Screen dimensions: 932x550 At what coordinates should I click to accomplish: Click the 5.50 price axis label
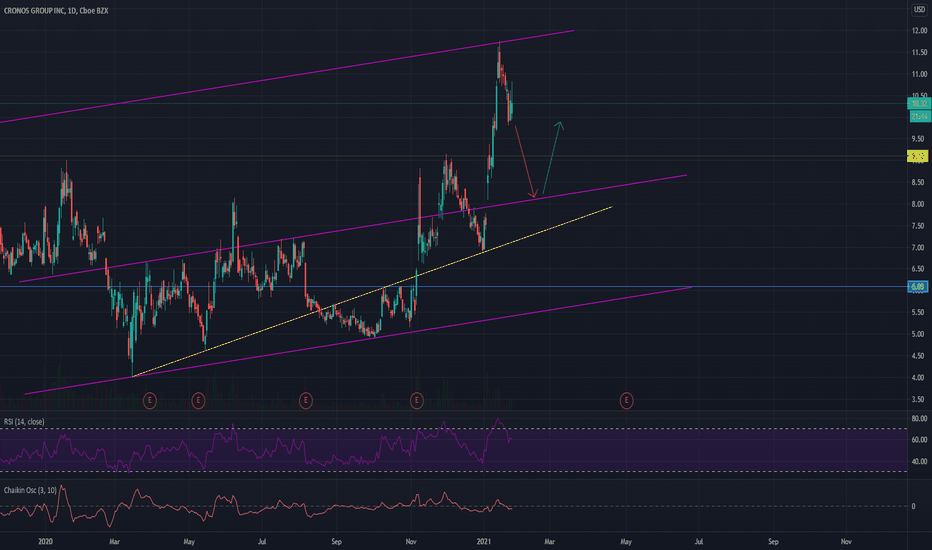[919, 312]
